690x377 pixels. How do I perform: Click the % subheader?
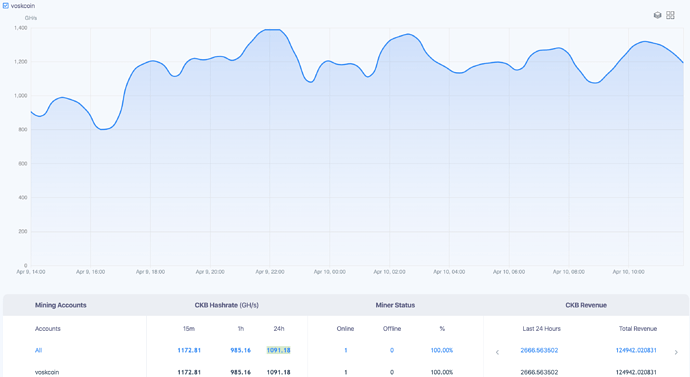coord(442,329)
